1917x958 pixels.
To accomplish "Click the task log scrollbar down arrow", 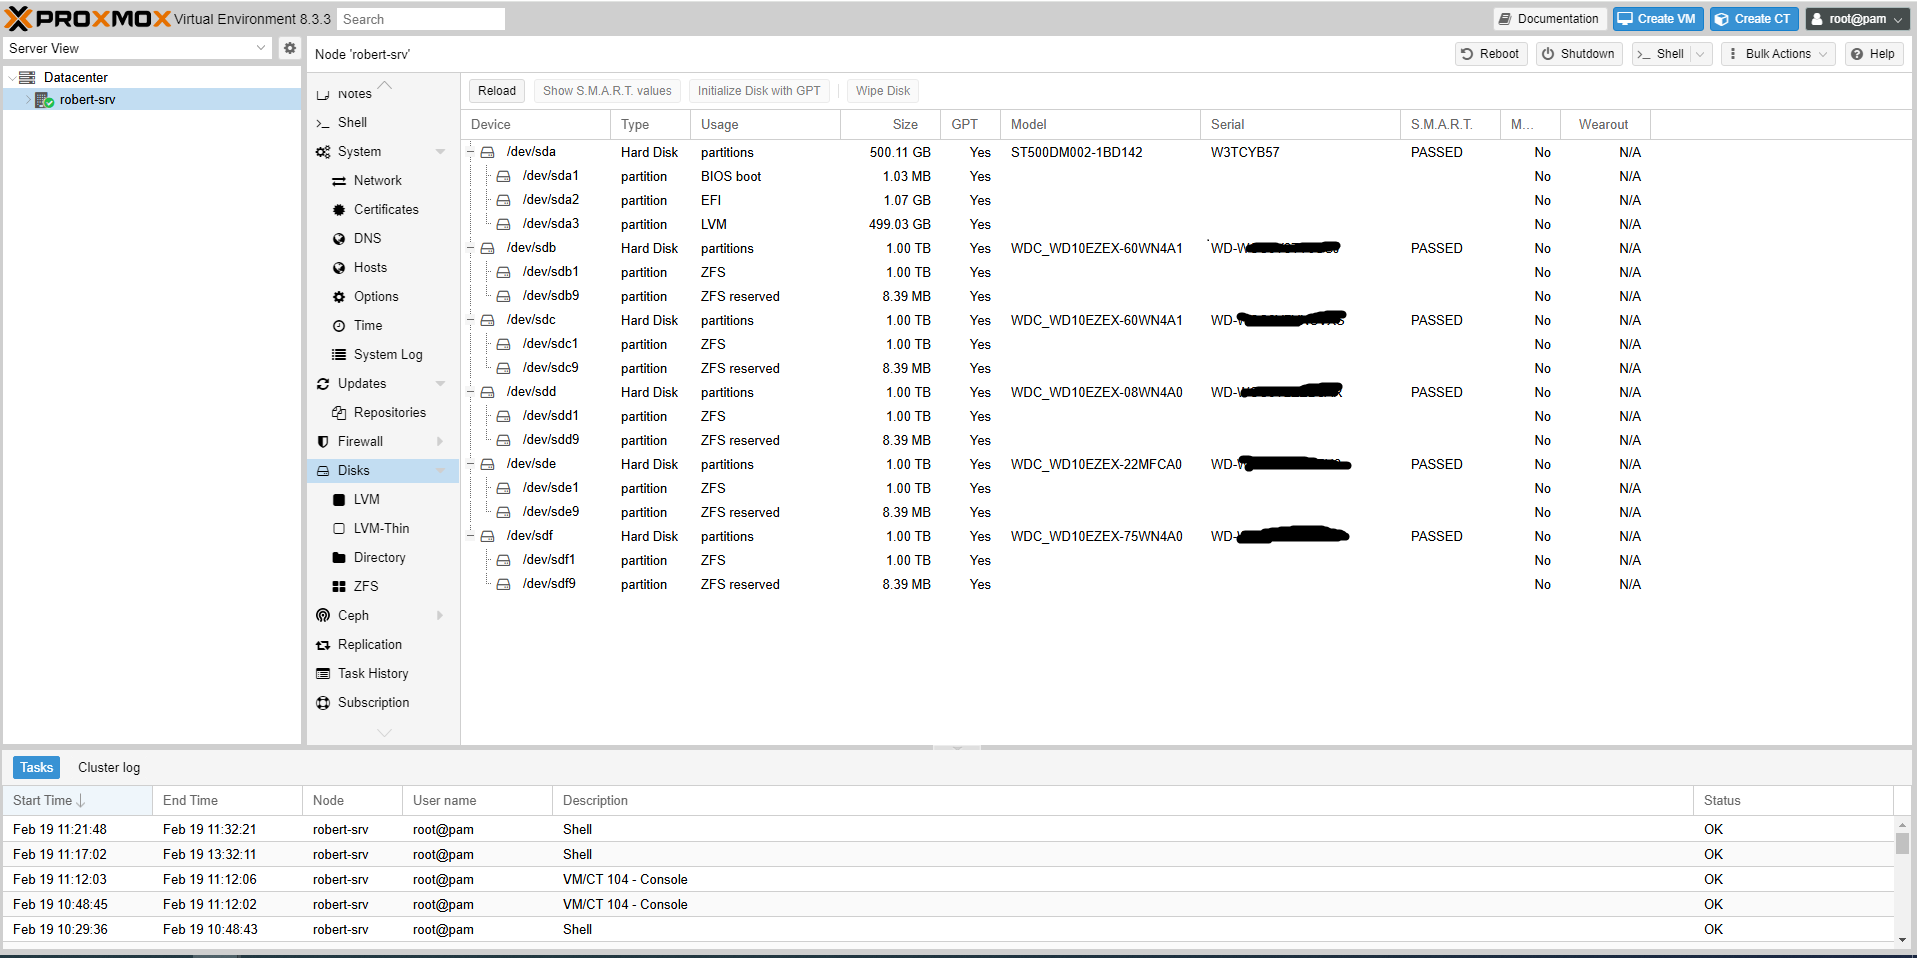I will click(1902, 940).
